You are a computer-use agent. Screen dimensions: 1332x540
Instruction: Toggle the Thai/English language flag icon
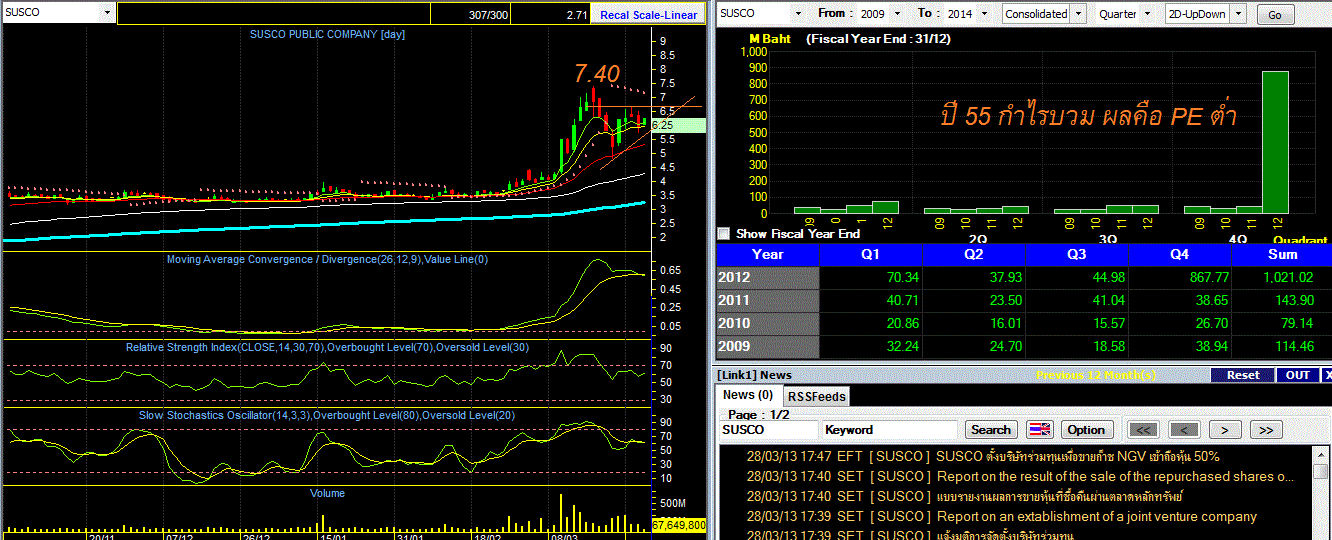(1040, 430)
